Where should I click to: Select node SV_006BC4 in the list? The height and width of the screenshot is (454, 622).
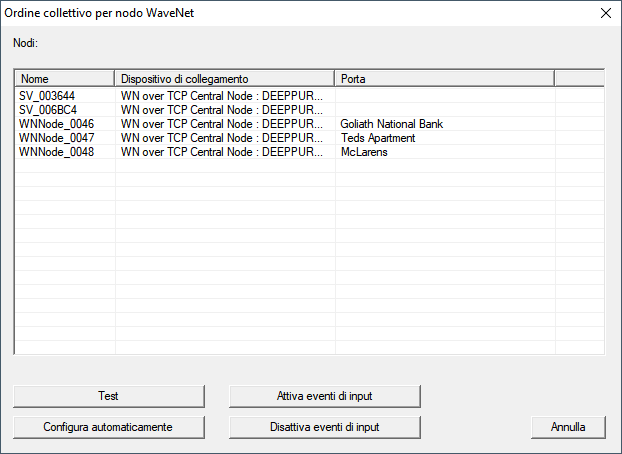tap(47, 110)
